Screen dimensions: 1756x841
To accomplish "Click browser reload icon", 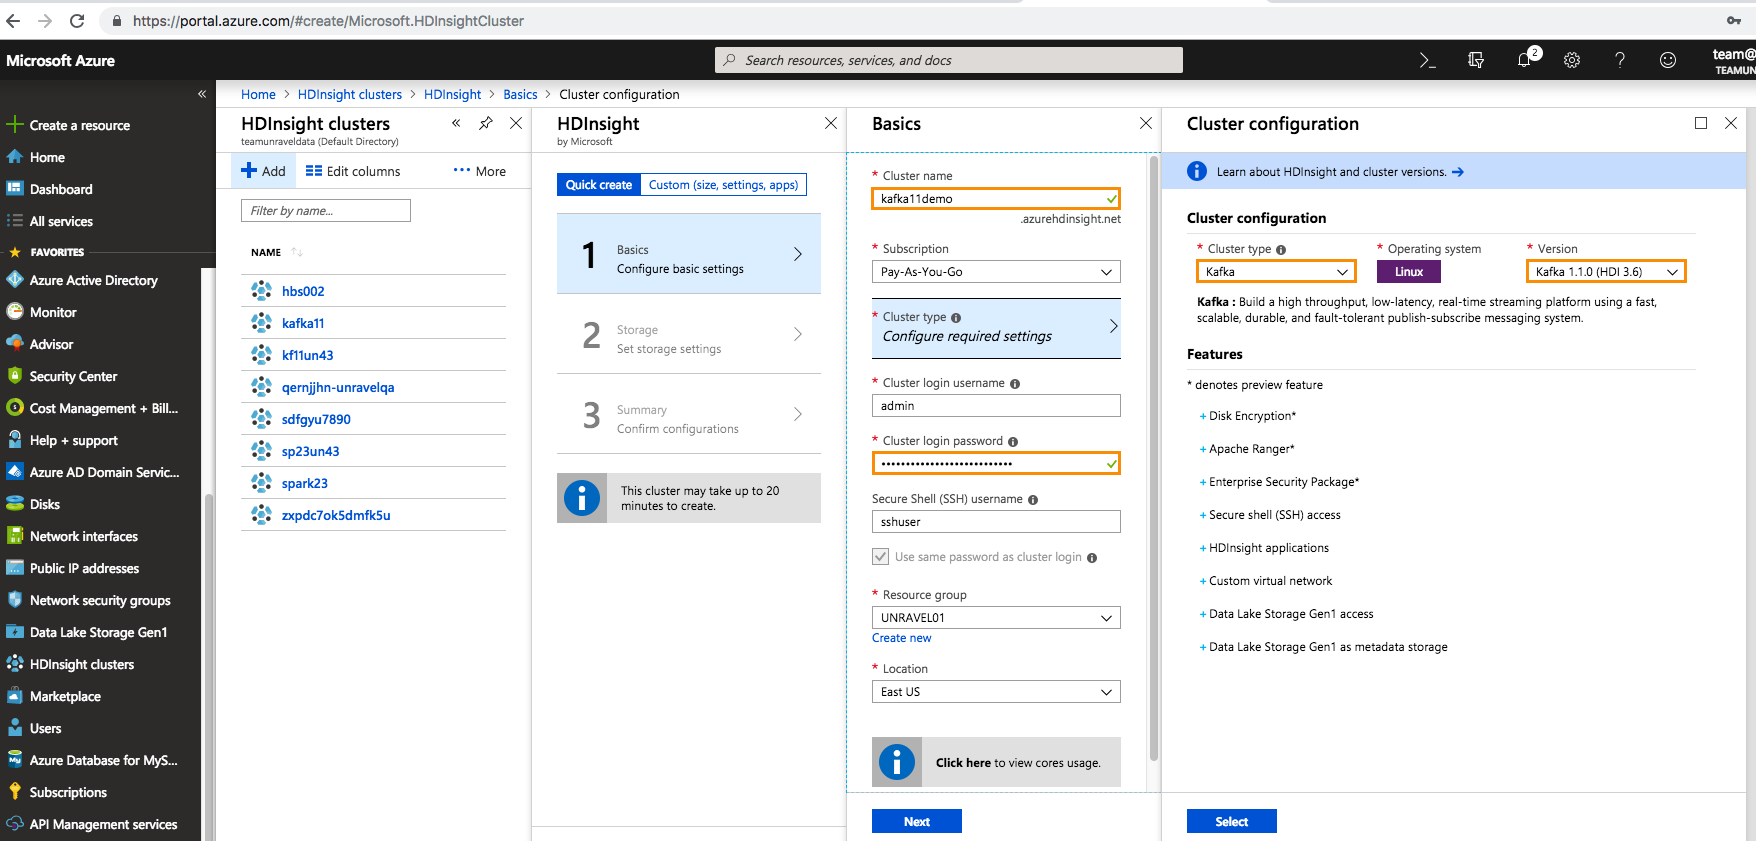I will 77,20.
